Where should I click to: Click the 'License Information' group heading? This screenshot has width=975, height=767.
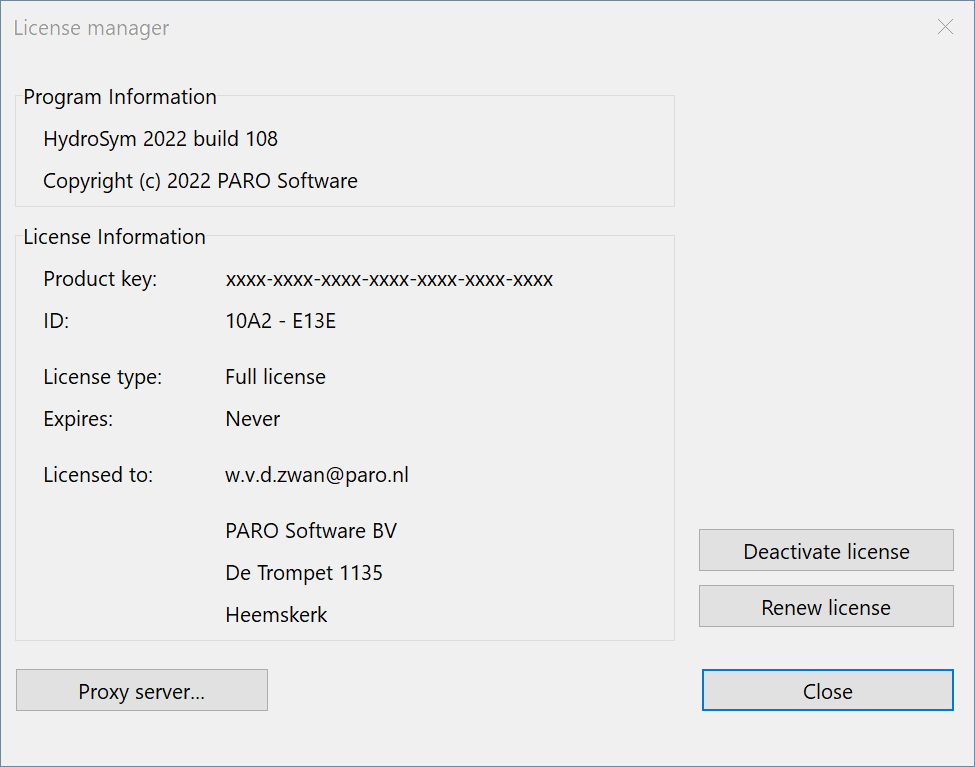[114, 237]
